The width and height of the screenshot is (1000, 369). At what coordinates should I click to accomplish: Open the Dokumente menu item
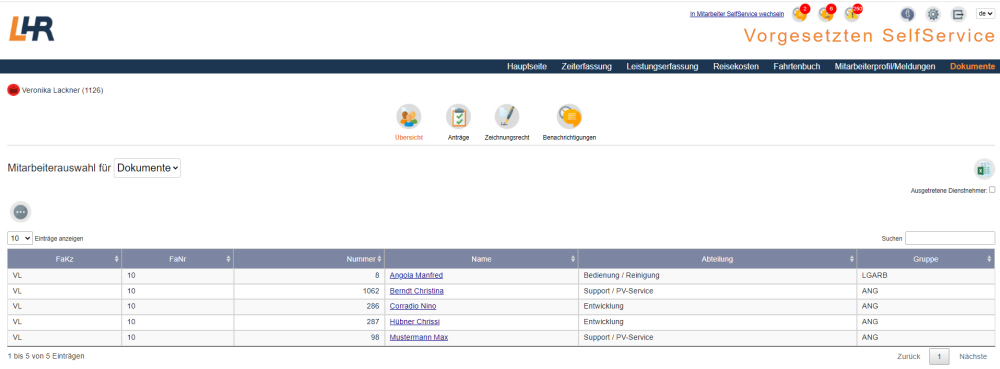coord(972,66)
